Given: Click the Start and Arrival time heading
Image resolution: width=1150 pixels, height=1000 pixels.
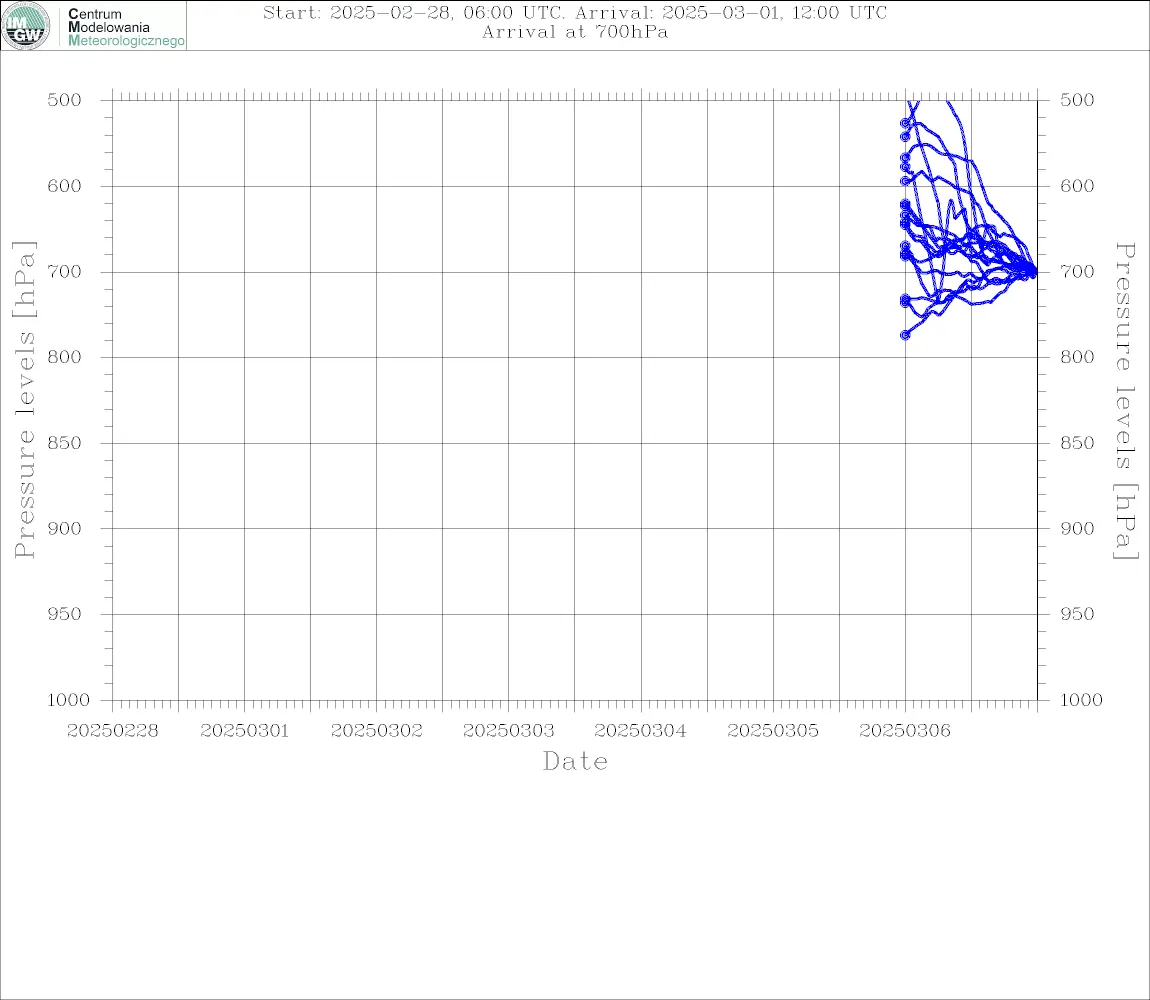Looking at the screenshot, I should (575, 12).
